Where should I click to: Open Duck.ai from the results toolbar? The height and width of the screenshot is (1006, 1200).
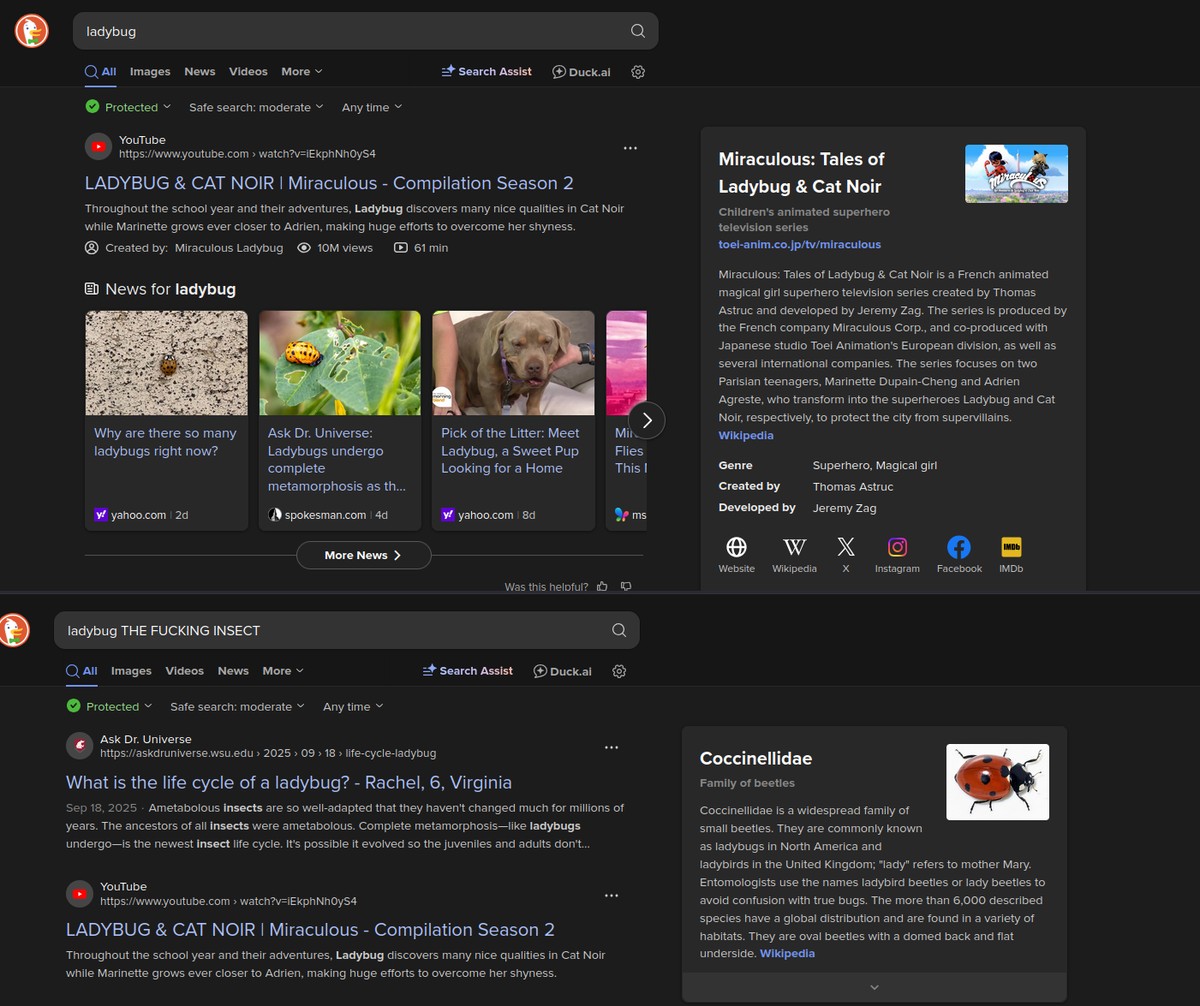(581, 71)
